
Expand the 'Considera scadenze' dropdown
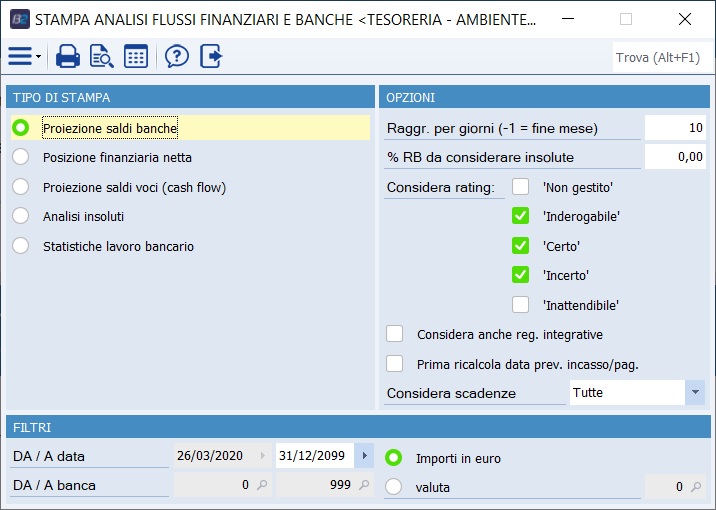click(695, 393)
